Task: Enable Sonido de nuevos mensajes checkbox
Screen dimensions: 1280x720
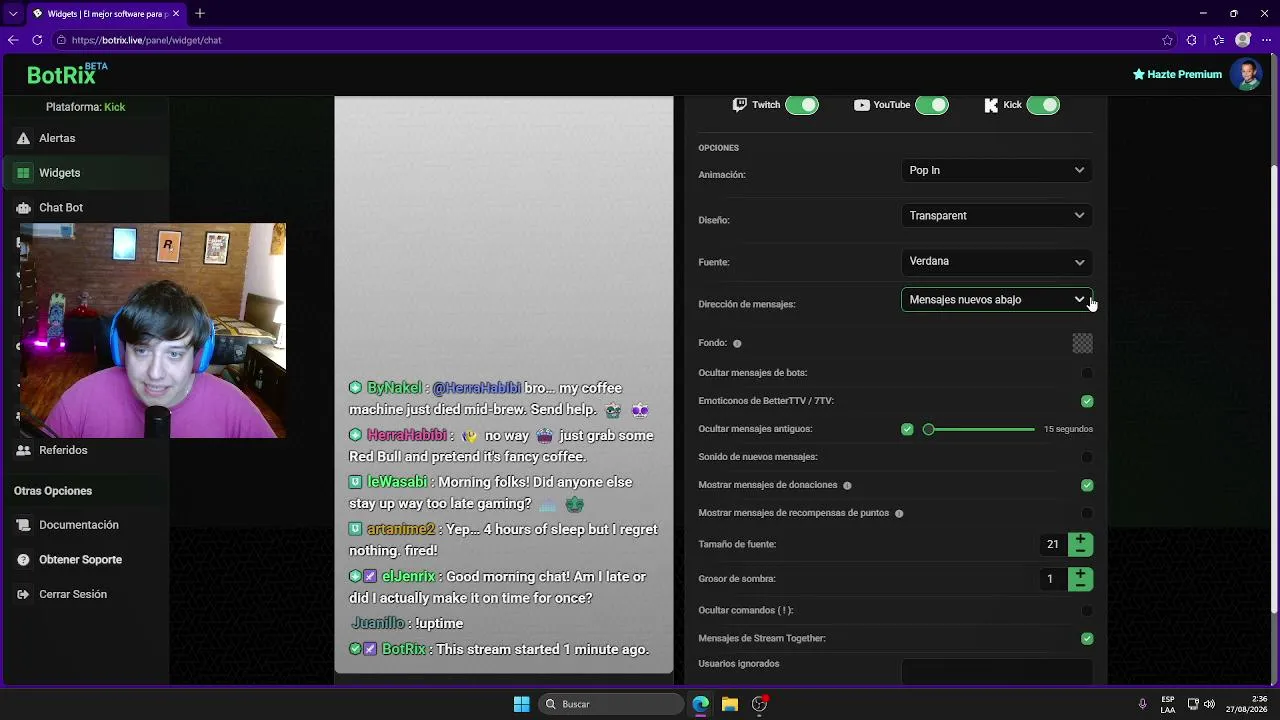Action: 1087,457
